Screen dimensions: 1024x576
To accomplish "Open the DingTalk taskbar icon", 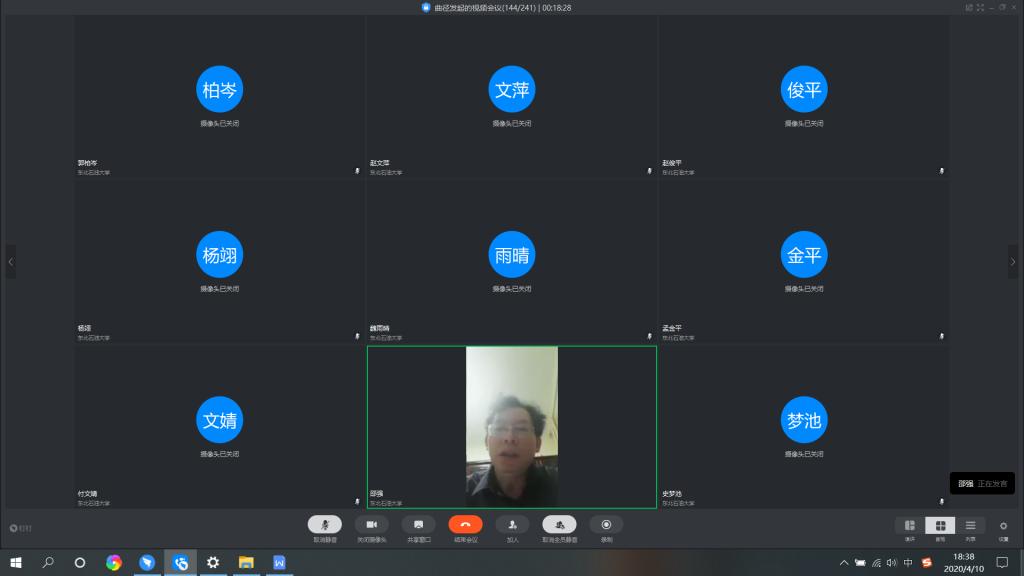I will coord(147,563).
